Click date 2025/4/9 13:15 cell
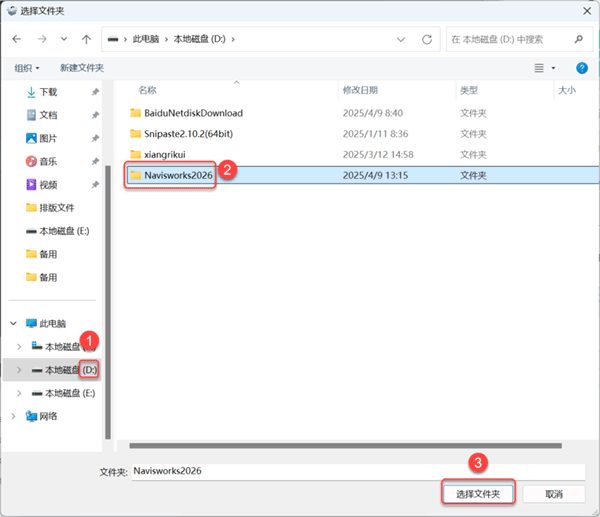 click(375, 175)
